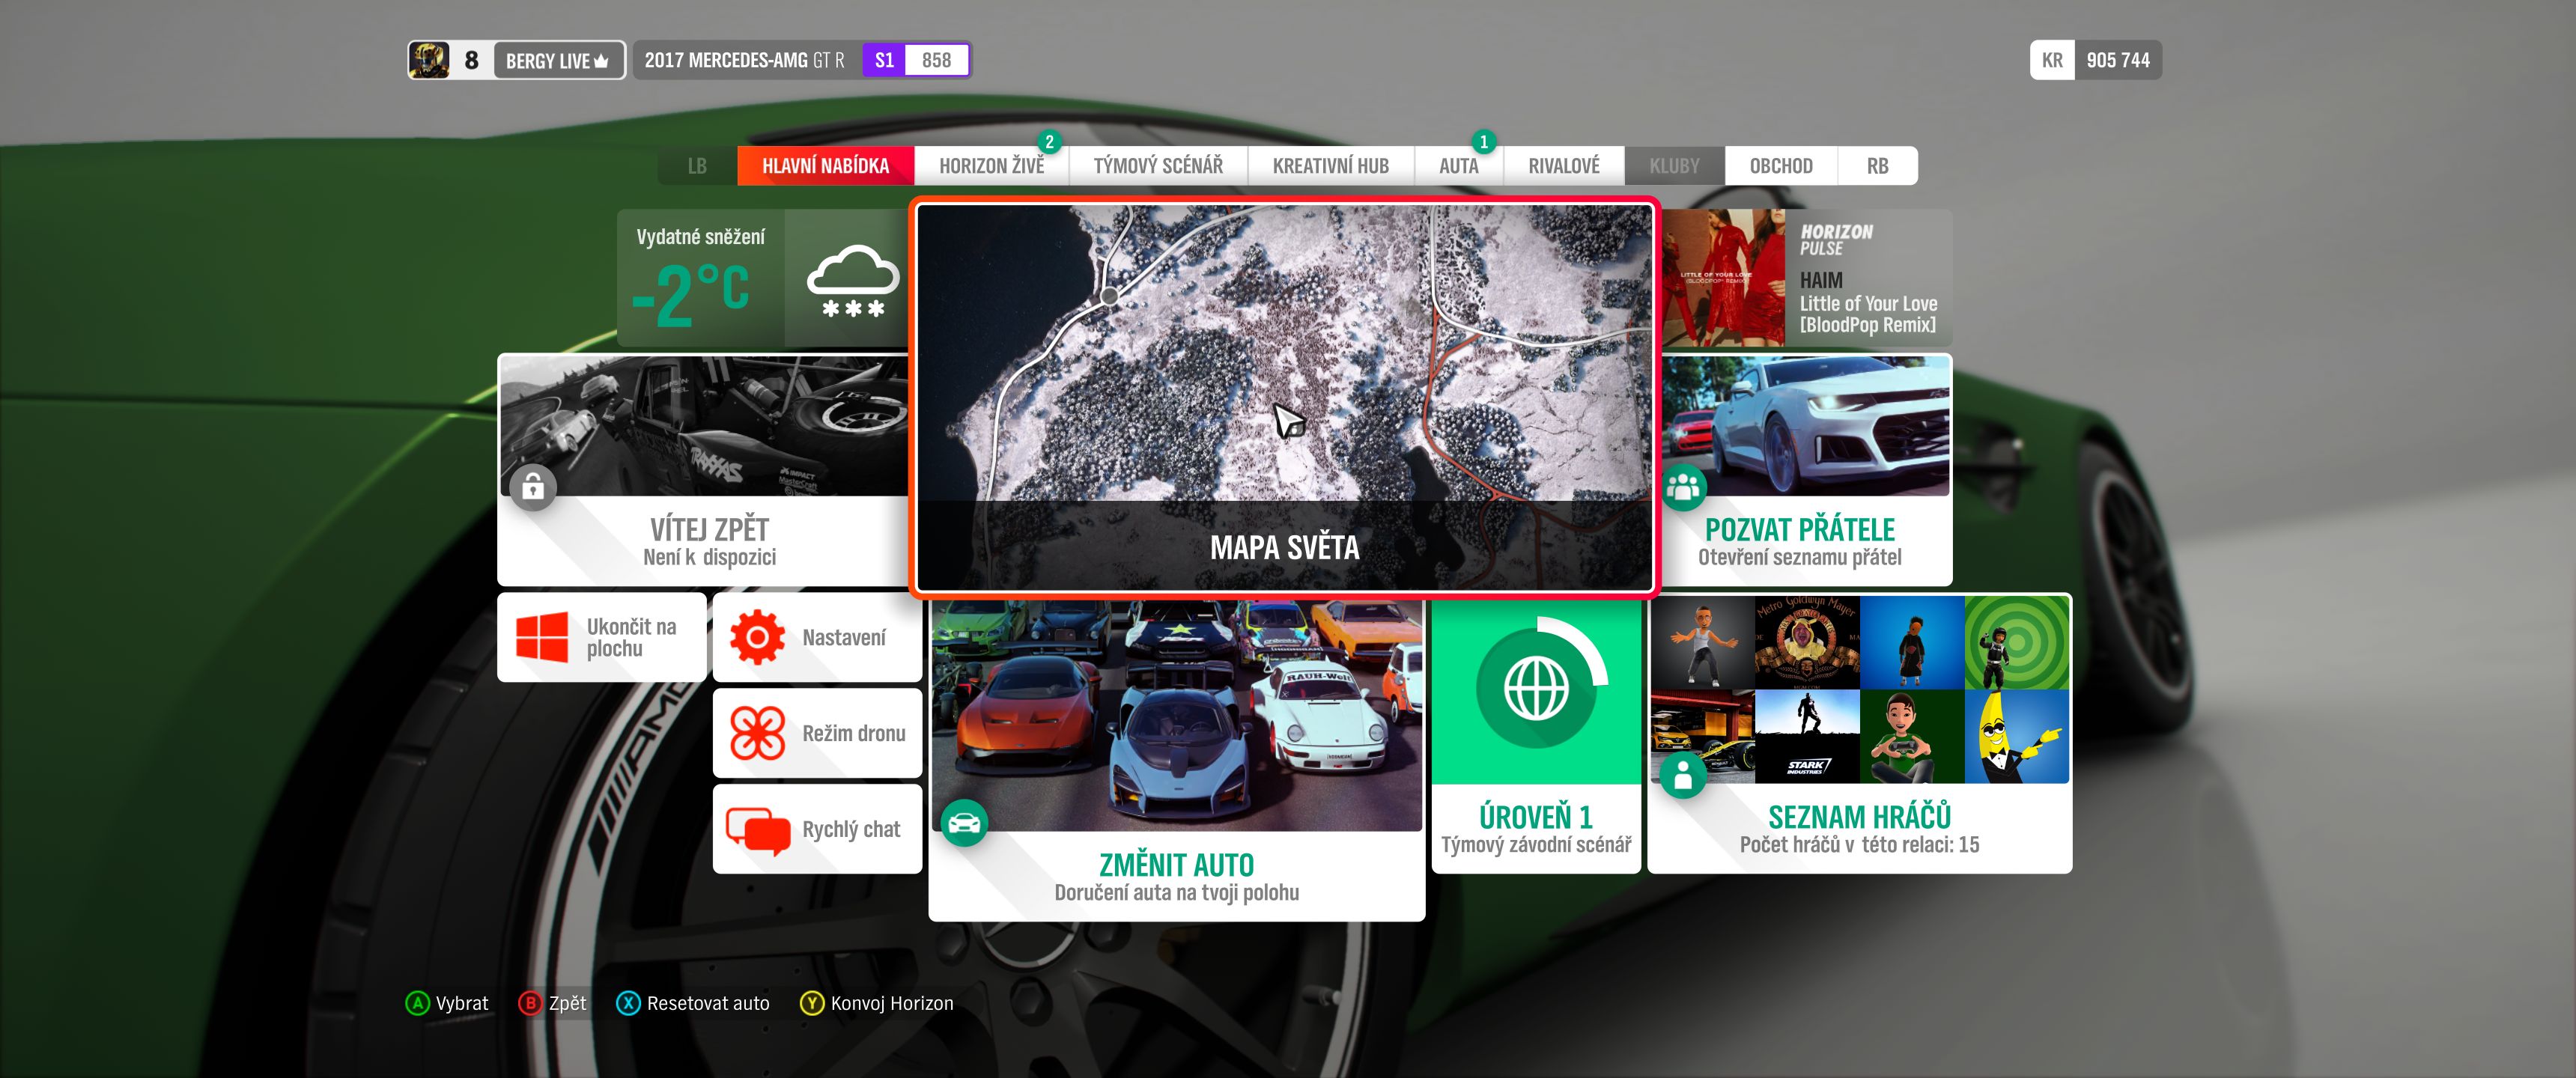Click the padlock icon on Vítej zpět tile
The image size is (2576, 1078).
click(x=533, y=487)
